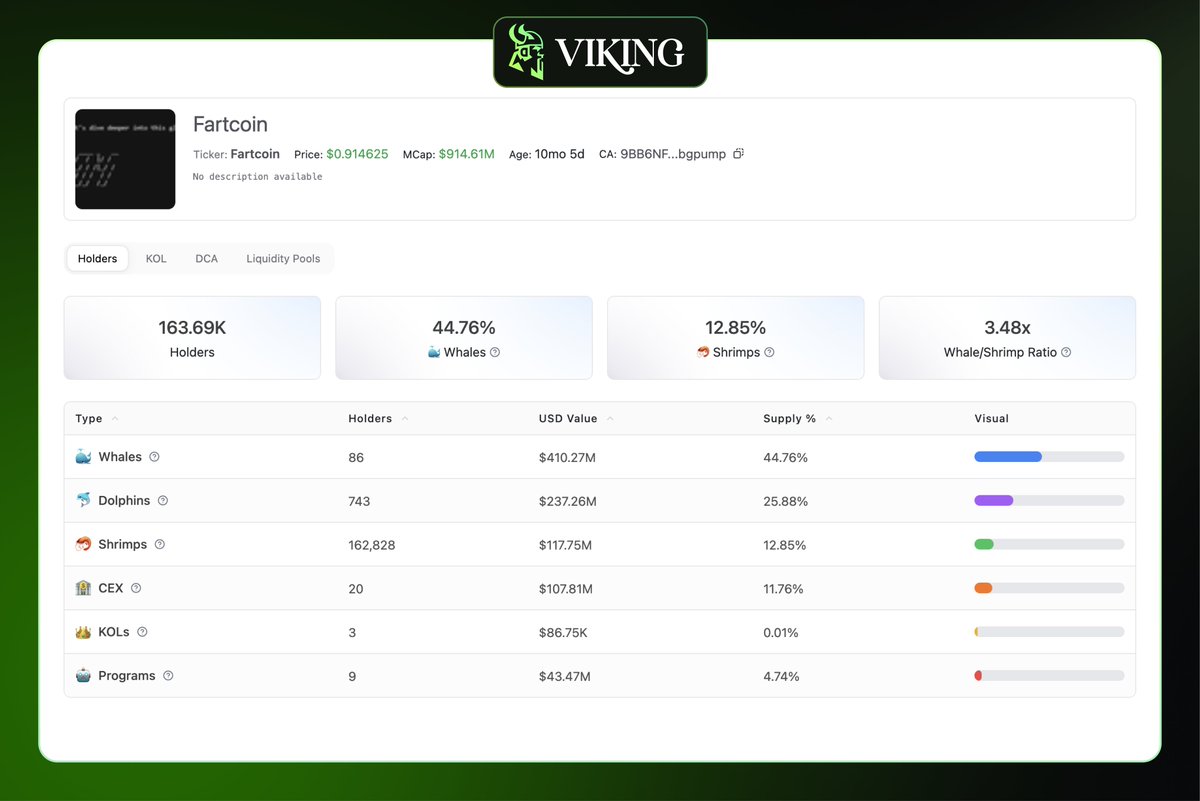Click the 44.76% Whales stat card

[x=464, y=338]
